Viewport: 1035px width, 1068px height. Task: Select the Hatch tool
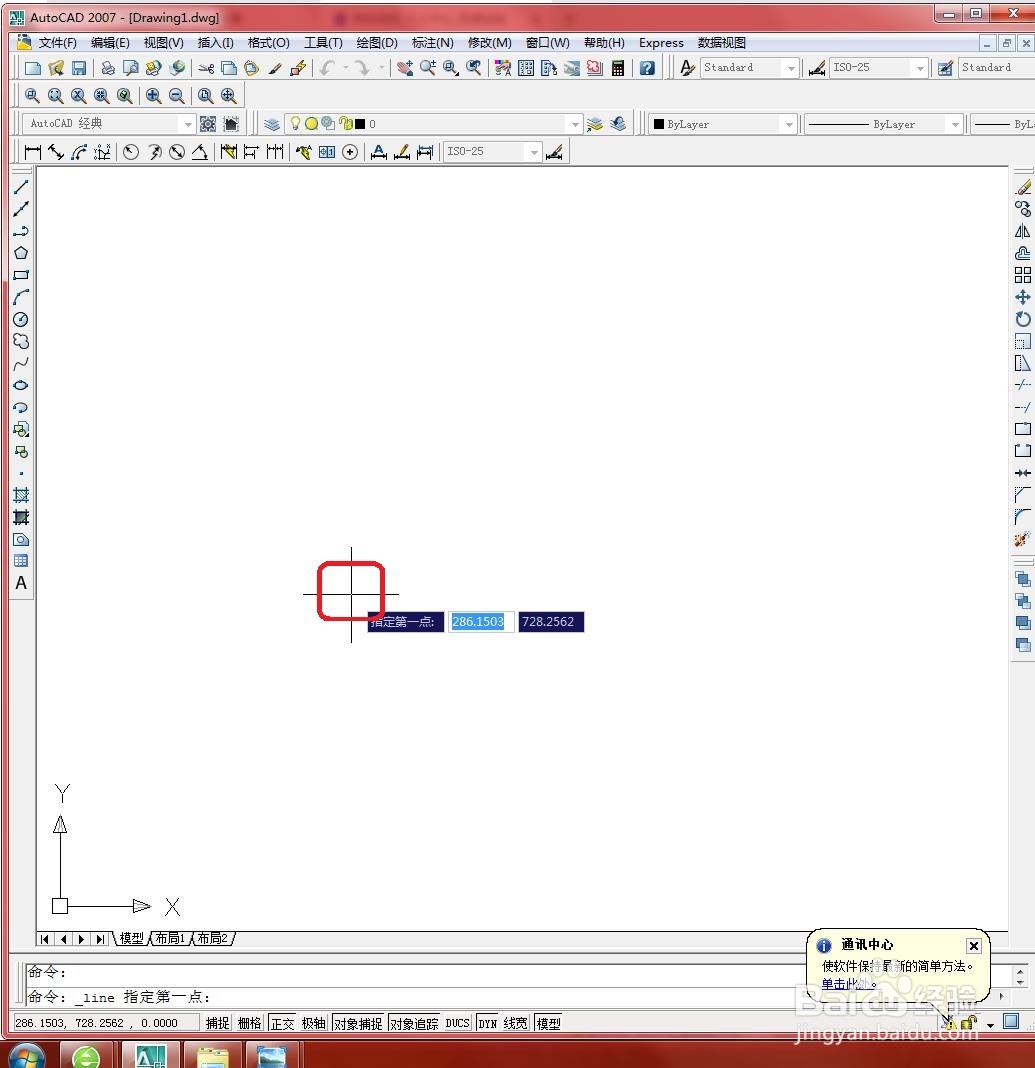pyautogui.click(x=21, y=495)
